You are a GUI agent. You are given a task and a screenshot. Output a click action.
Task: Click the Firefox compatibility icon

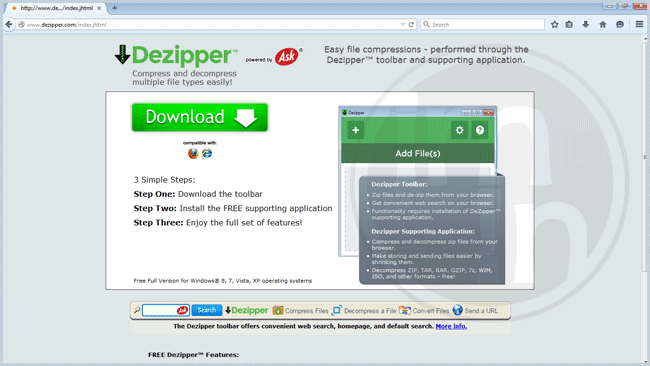pyautogui.click(x=193, y=153)
